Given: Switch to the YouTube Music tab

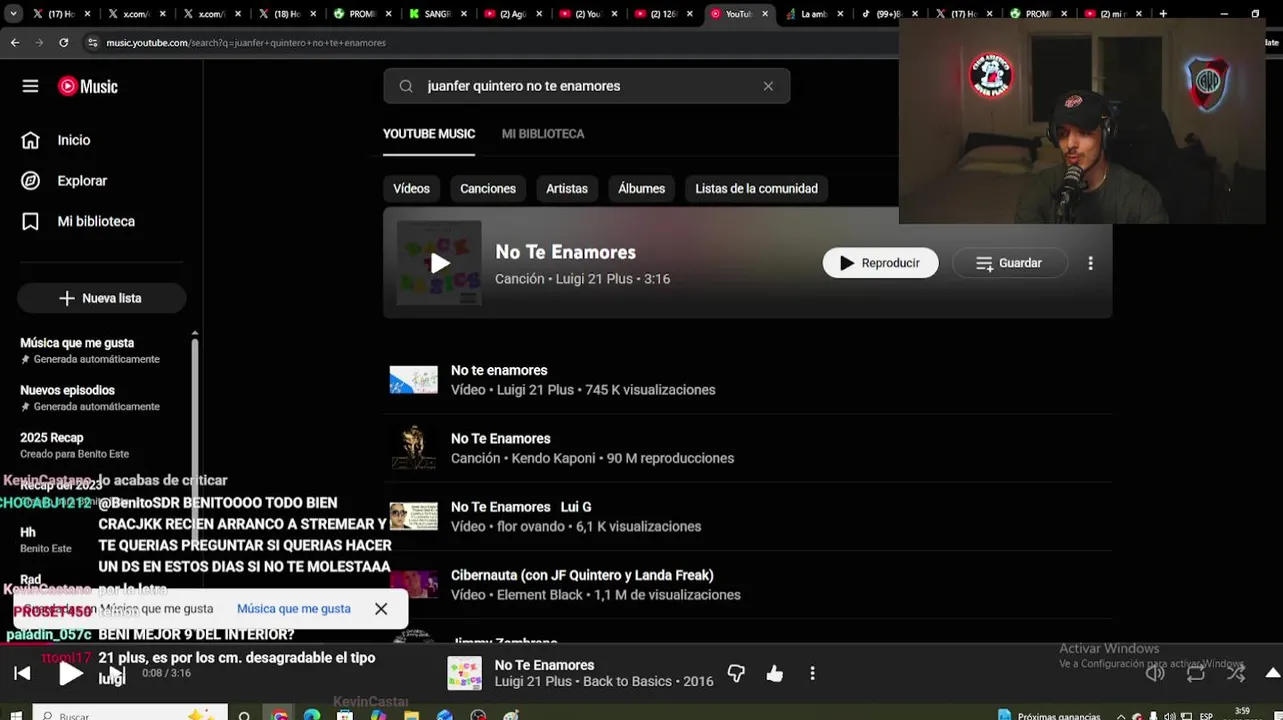Looking at the screenshot, I should pos(429,134).
